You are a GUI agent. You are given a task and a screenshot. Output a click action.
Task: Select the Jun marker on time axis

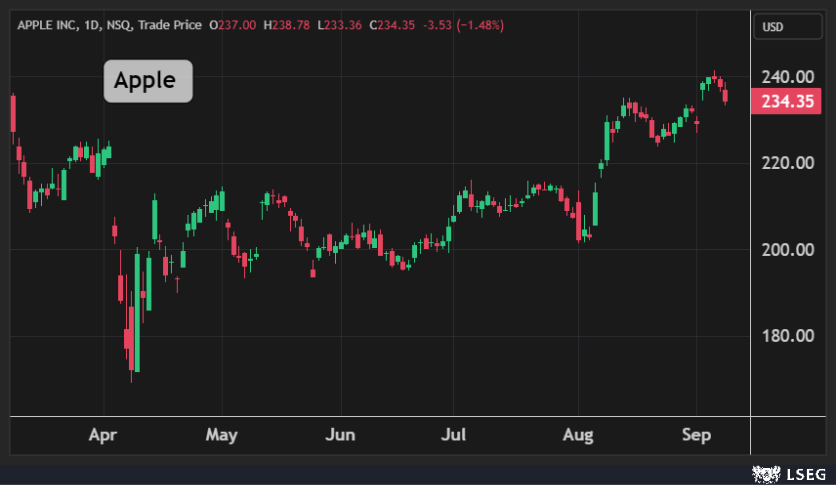[341, 435]
